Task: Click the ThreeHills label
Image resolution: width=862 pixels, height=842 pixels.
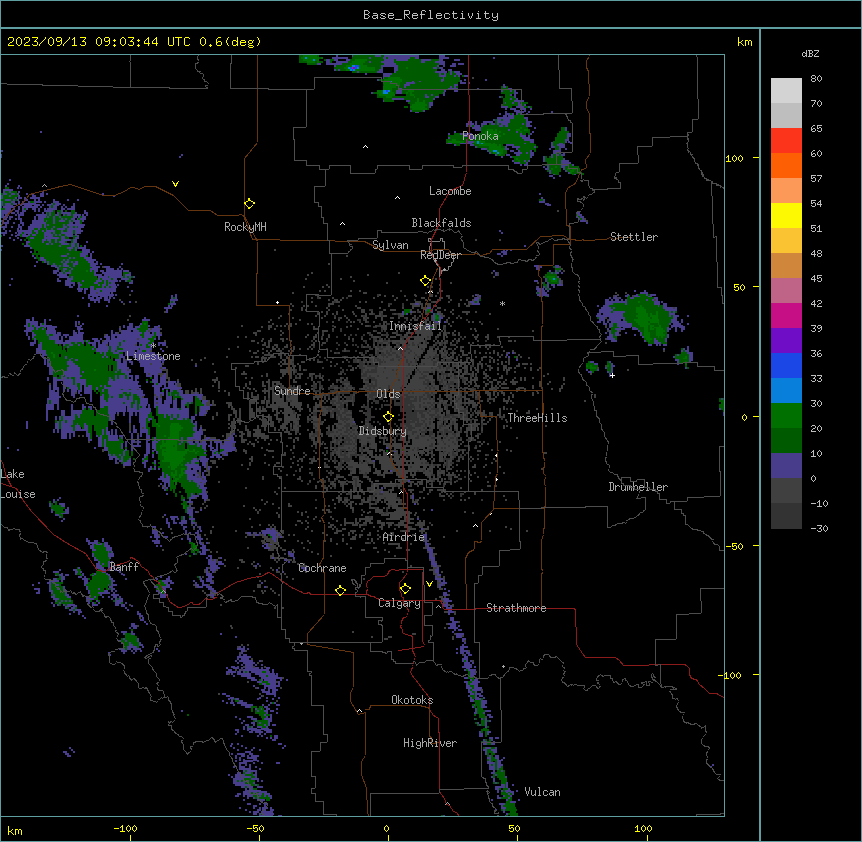Action: pyautogui.click(x=537, y=418)
